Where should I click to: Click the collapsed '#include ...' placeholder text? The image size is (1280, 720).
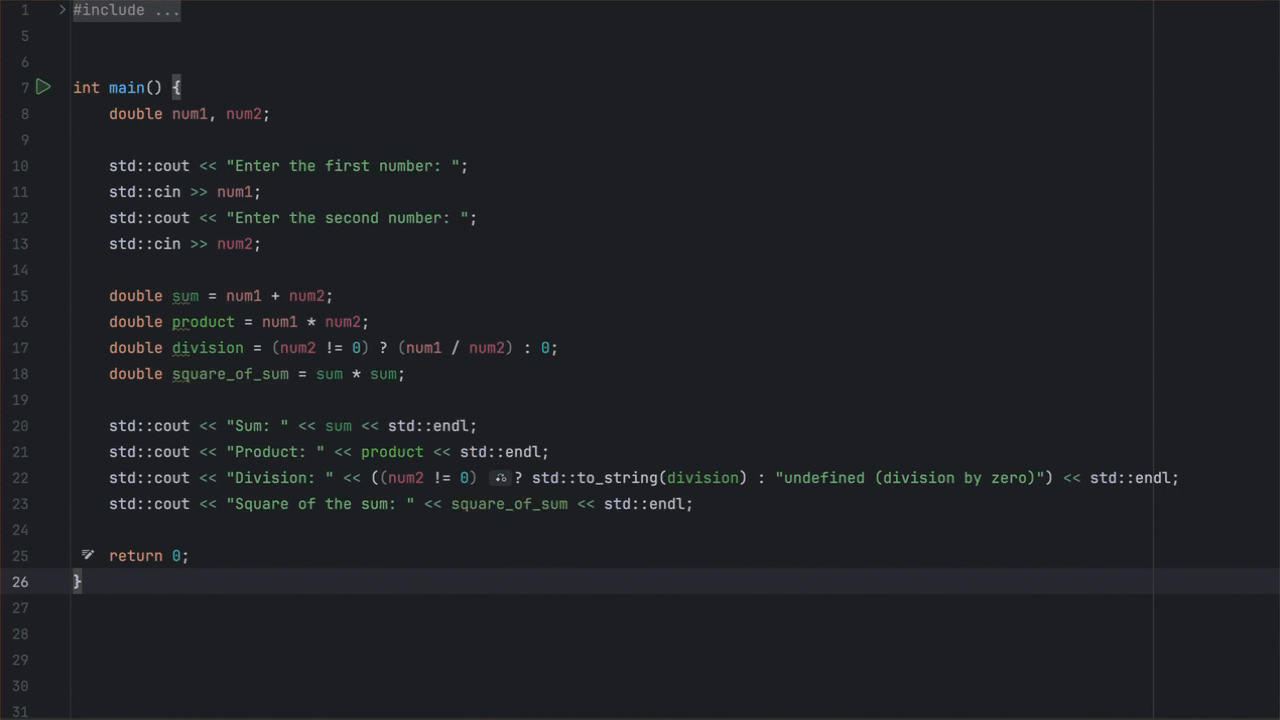click(126, 10)
